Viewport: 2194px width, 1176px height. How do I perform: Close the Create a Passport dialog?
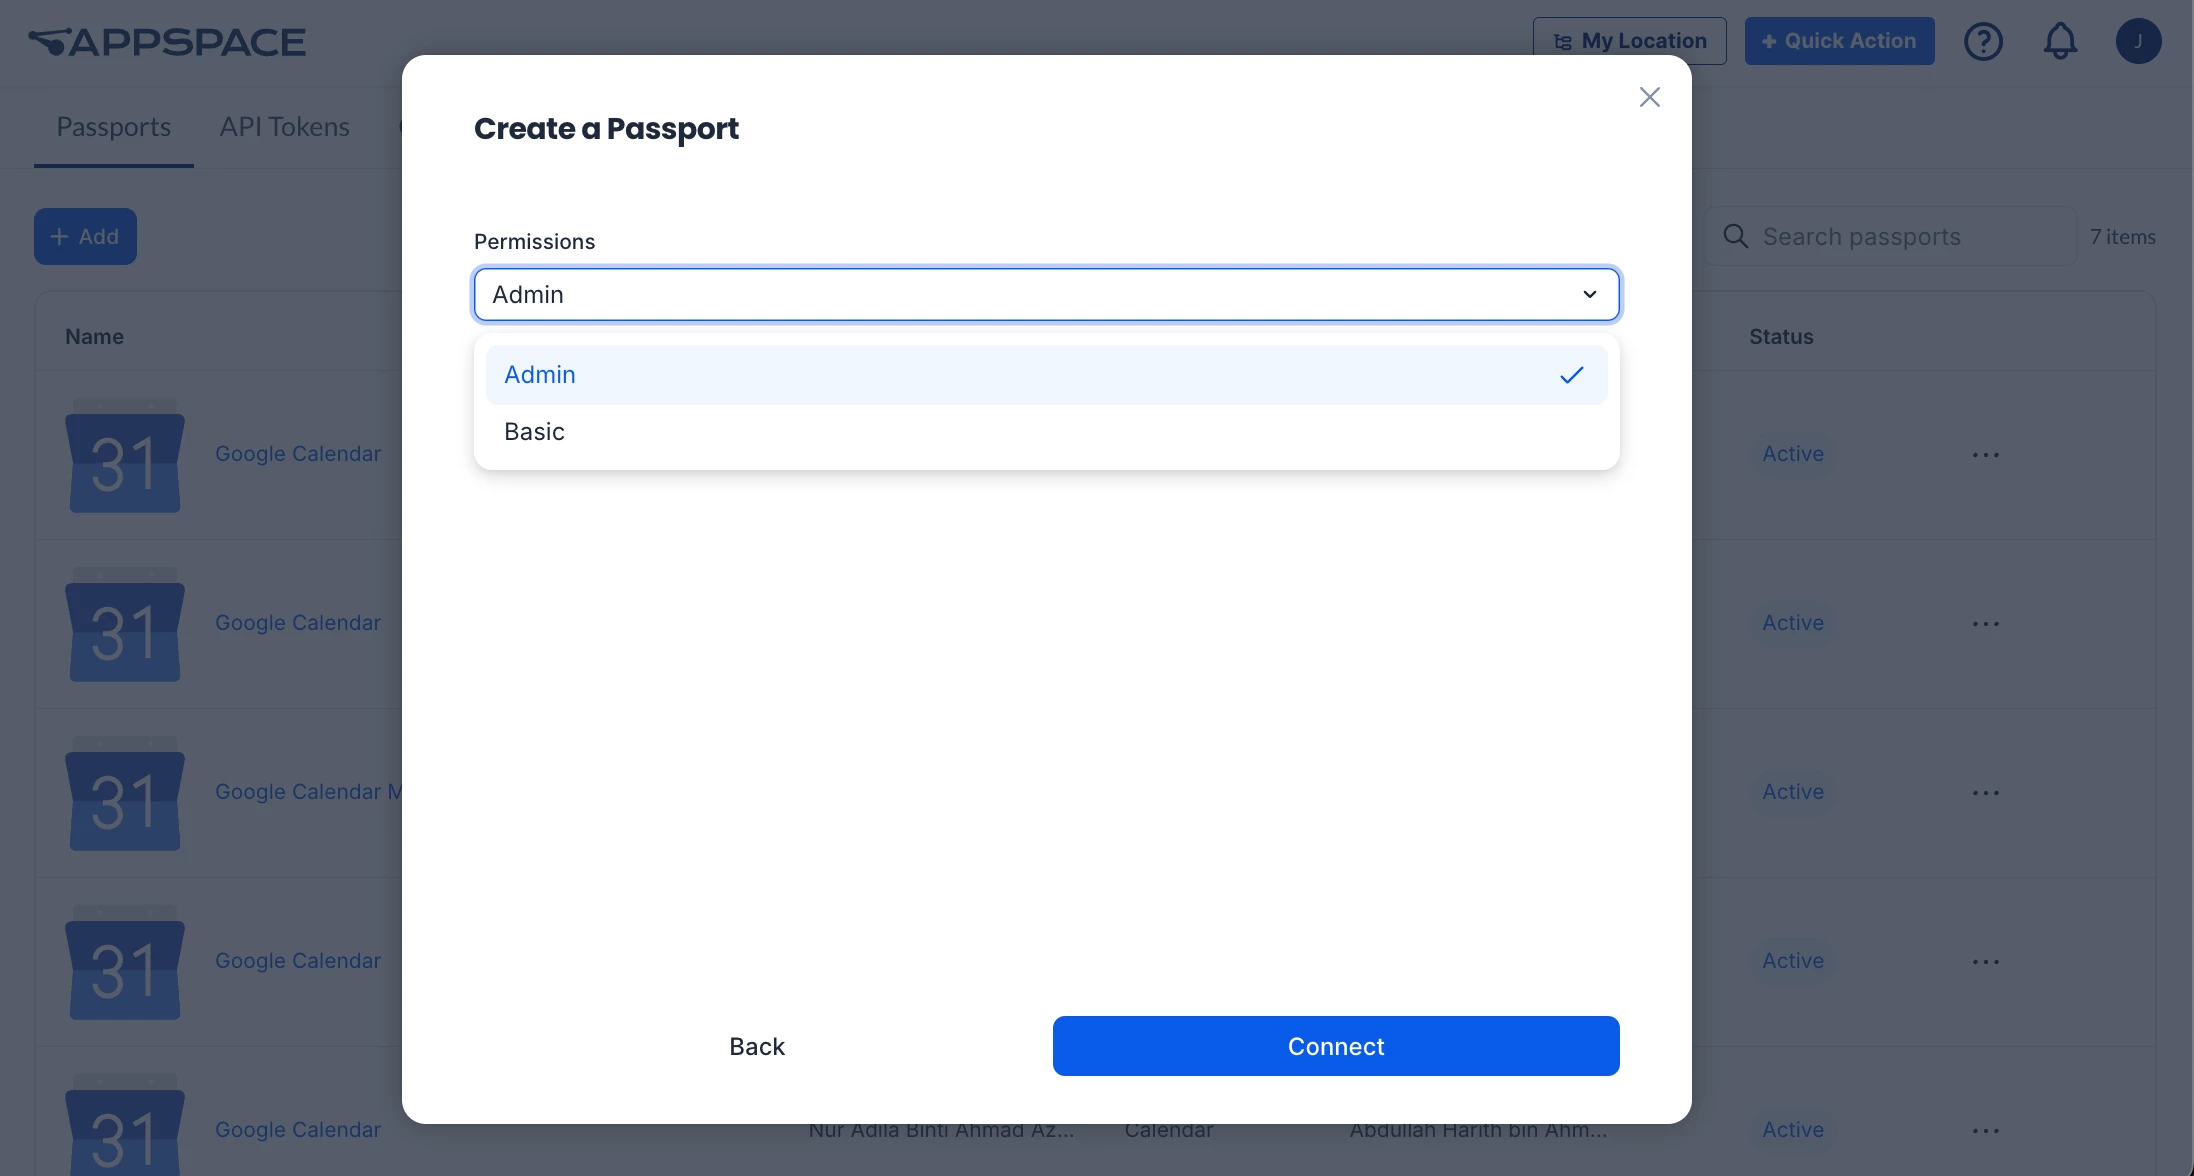click(x=1650, y=97)
